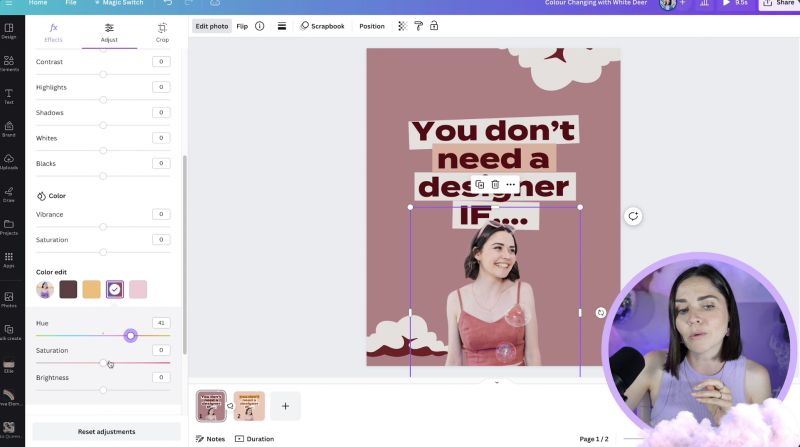Open the Effects tab
Image resolution: width=800 pixels, height=447 pixels.
click(x=53, y=33)
